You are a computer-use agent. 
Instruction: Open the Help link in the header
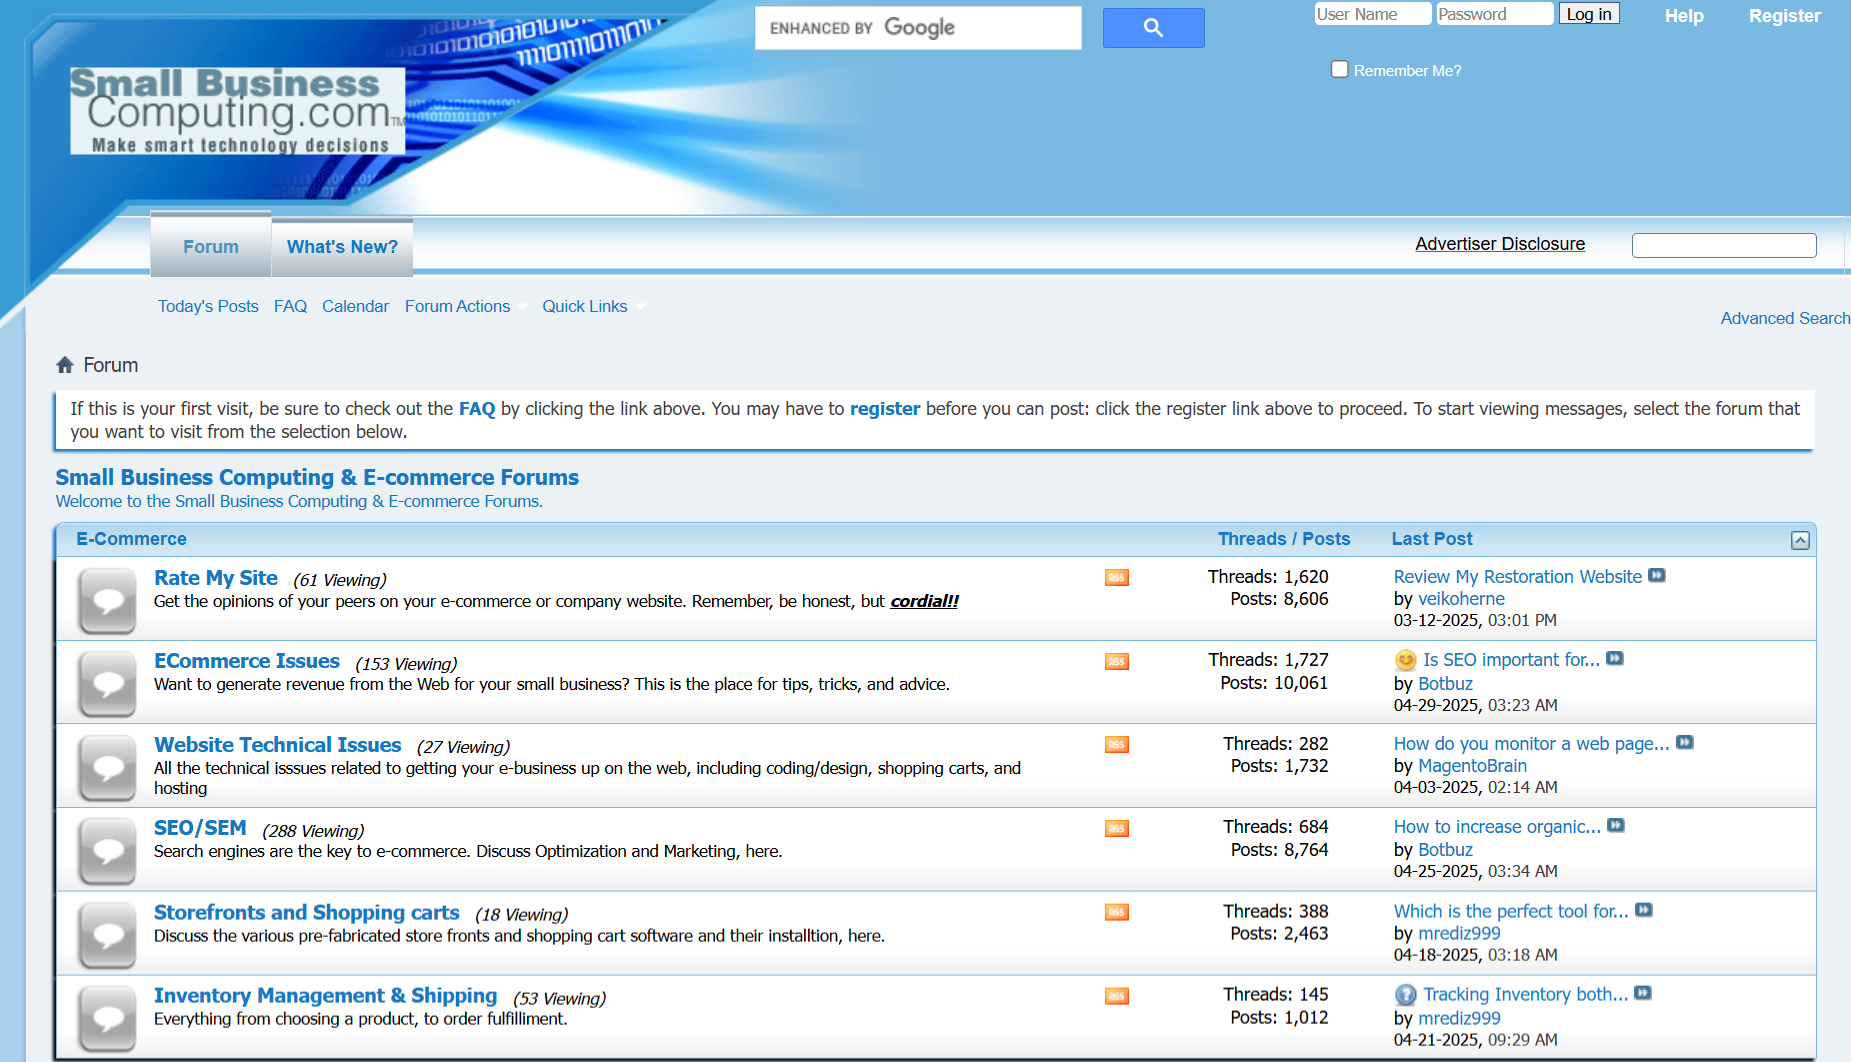[1684, 16]
